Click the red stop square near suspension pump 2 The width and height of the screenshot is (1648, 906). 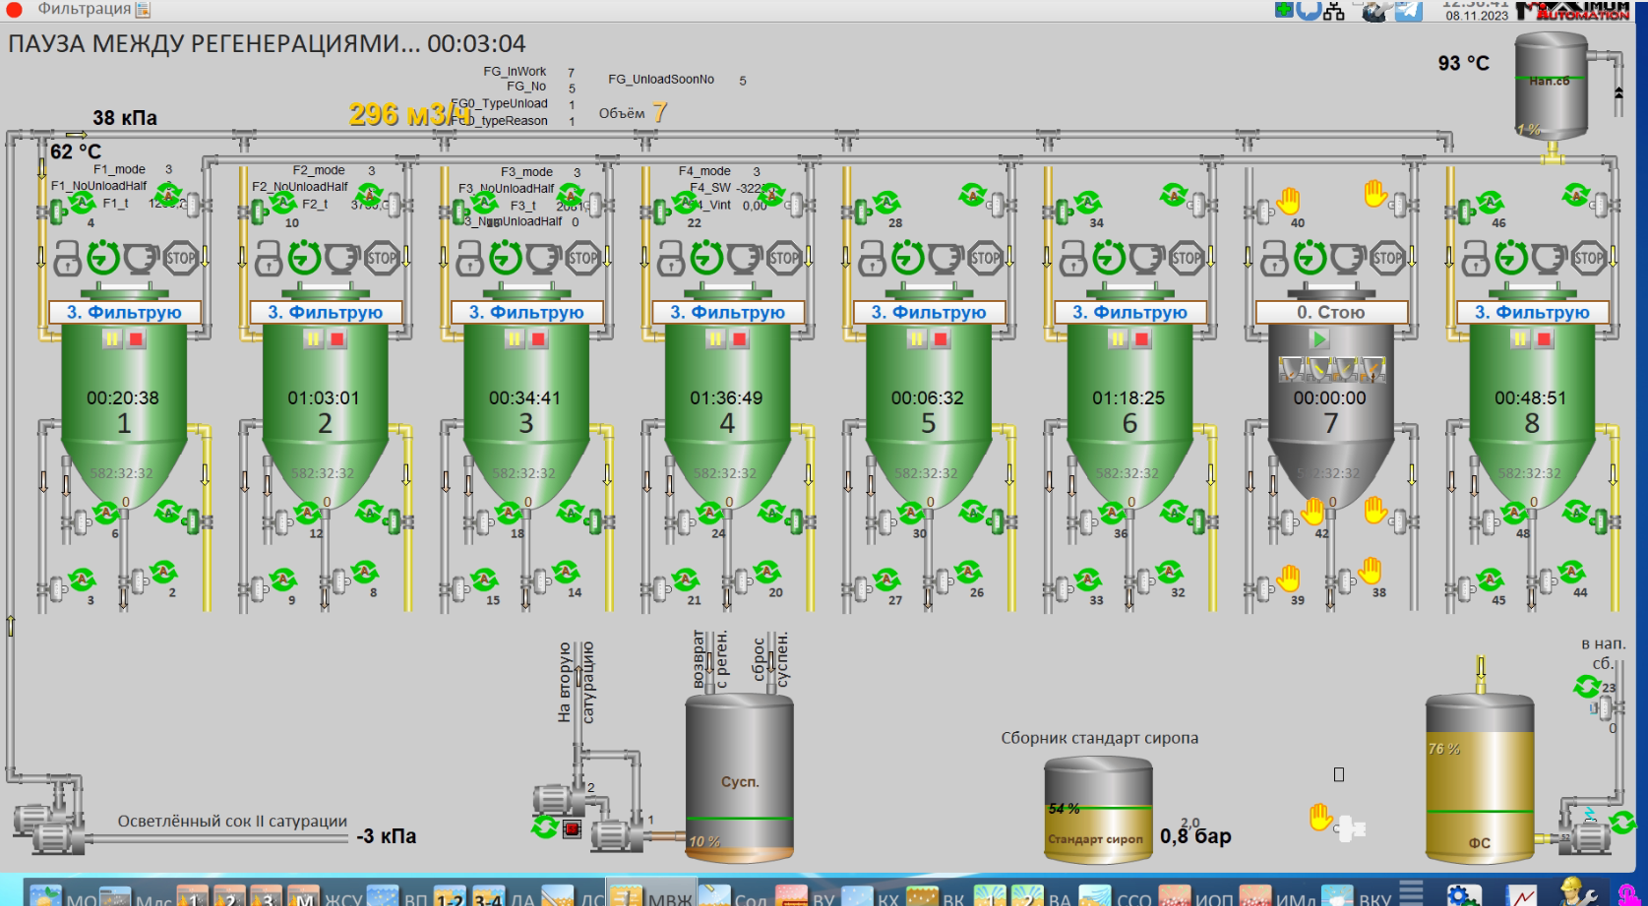point(571,828)
